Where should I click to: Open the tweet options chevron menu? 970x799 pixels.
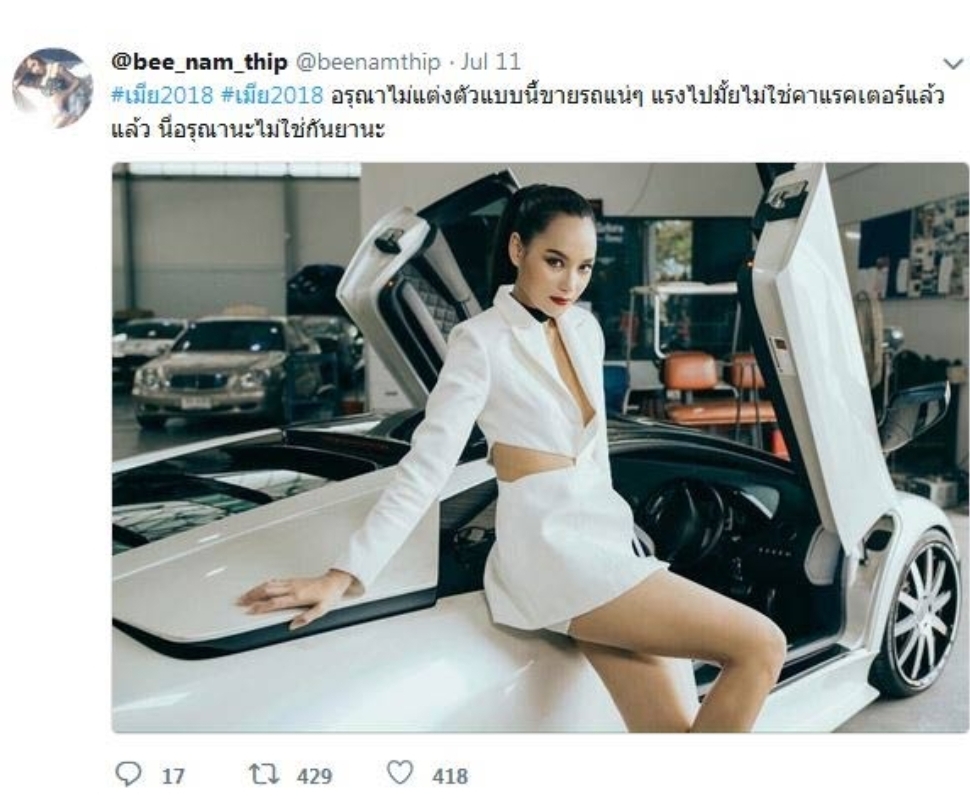tap(953, 63)
